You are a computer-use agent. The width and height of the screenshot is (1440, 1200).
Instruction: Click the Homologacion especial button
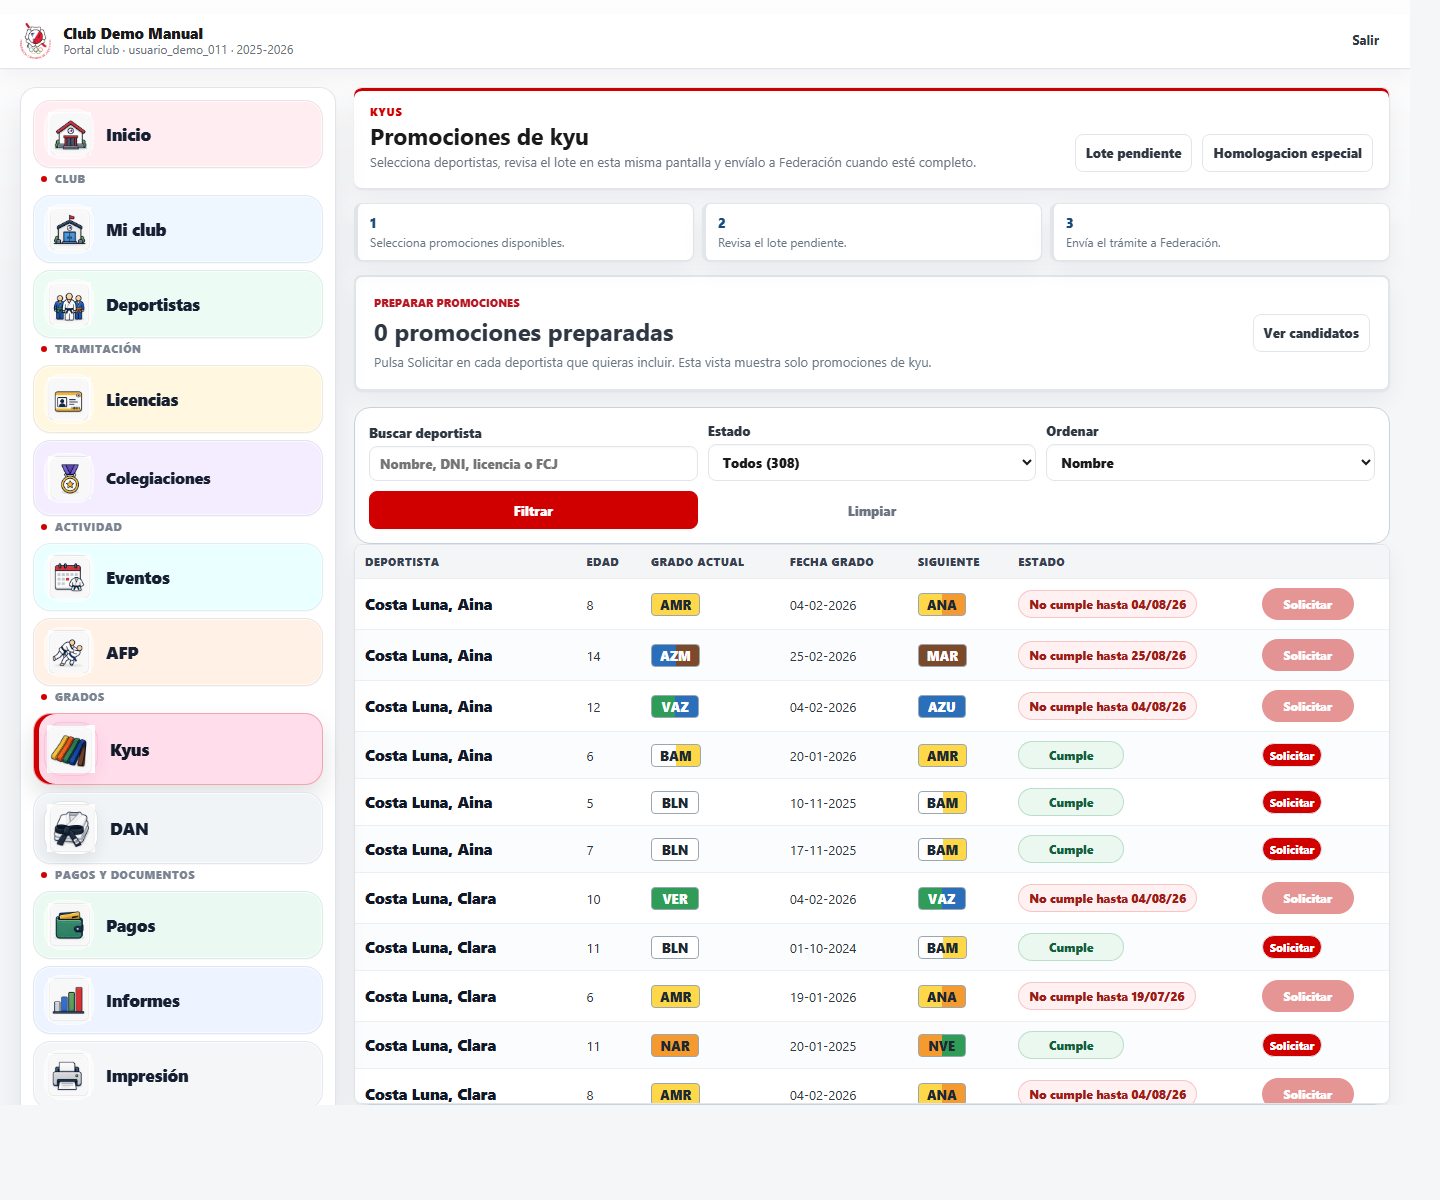[1287, 153]
